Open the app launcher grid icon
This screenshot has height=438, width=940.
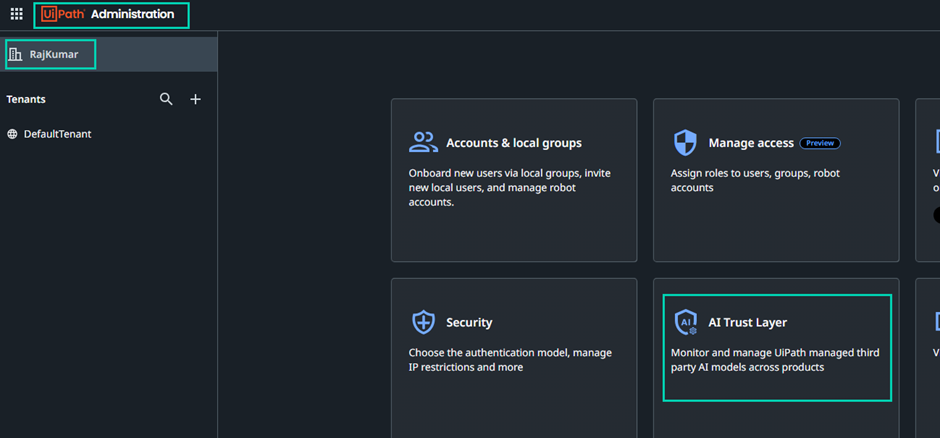click(x=17, y=14)
